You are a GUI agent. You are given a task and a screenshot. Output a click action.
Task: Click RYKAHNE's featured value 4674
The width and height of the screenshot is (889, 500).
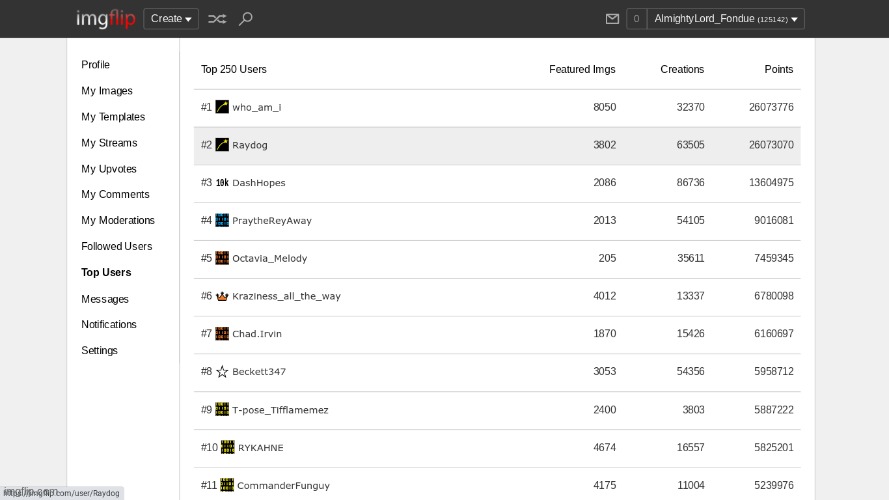(x=604, y=447)
